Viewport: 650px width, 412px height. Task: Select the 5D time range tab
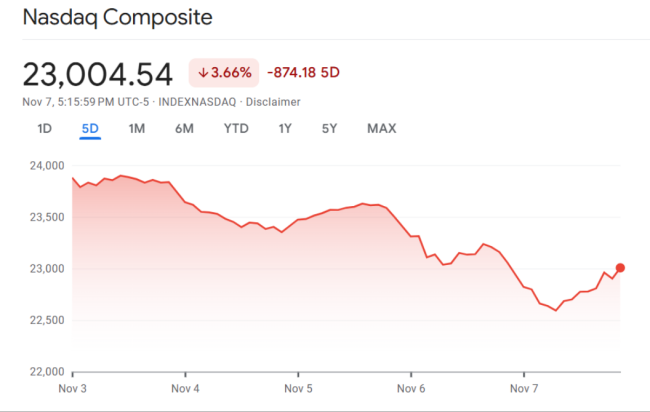pyautogui.click(x=90, y=128)
